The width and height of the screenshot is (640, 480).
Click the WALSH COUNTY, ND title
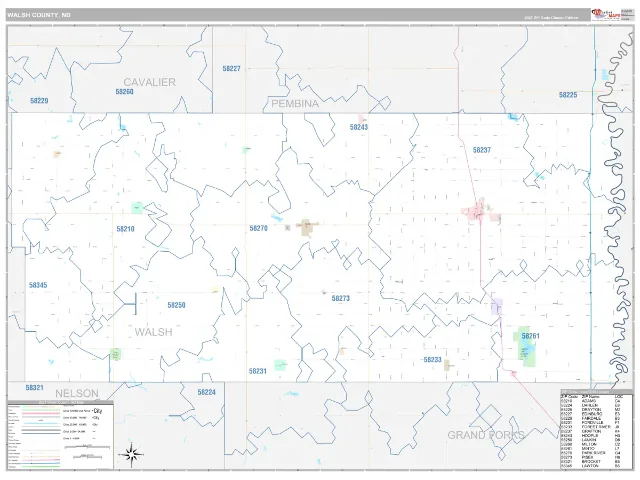[39, 15]
